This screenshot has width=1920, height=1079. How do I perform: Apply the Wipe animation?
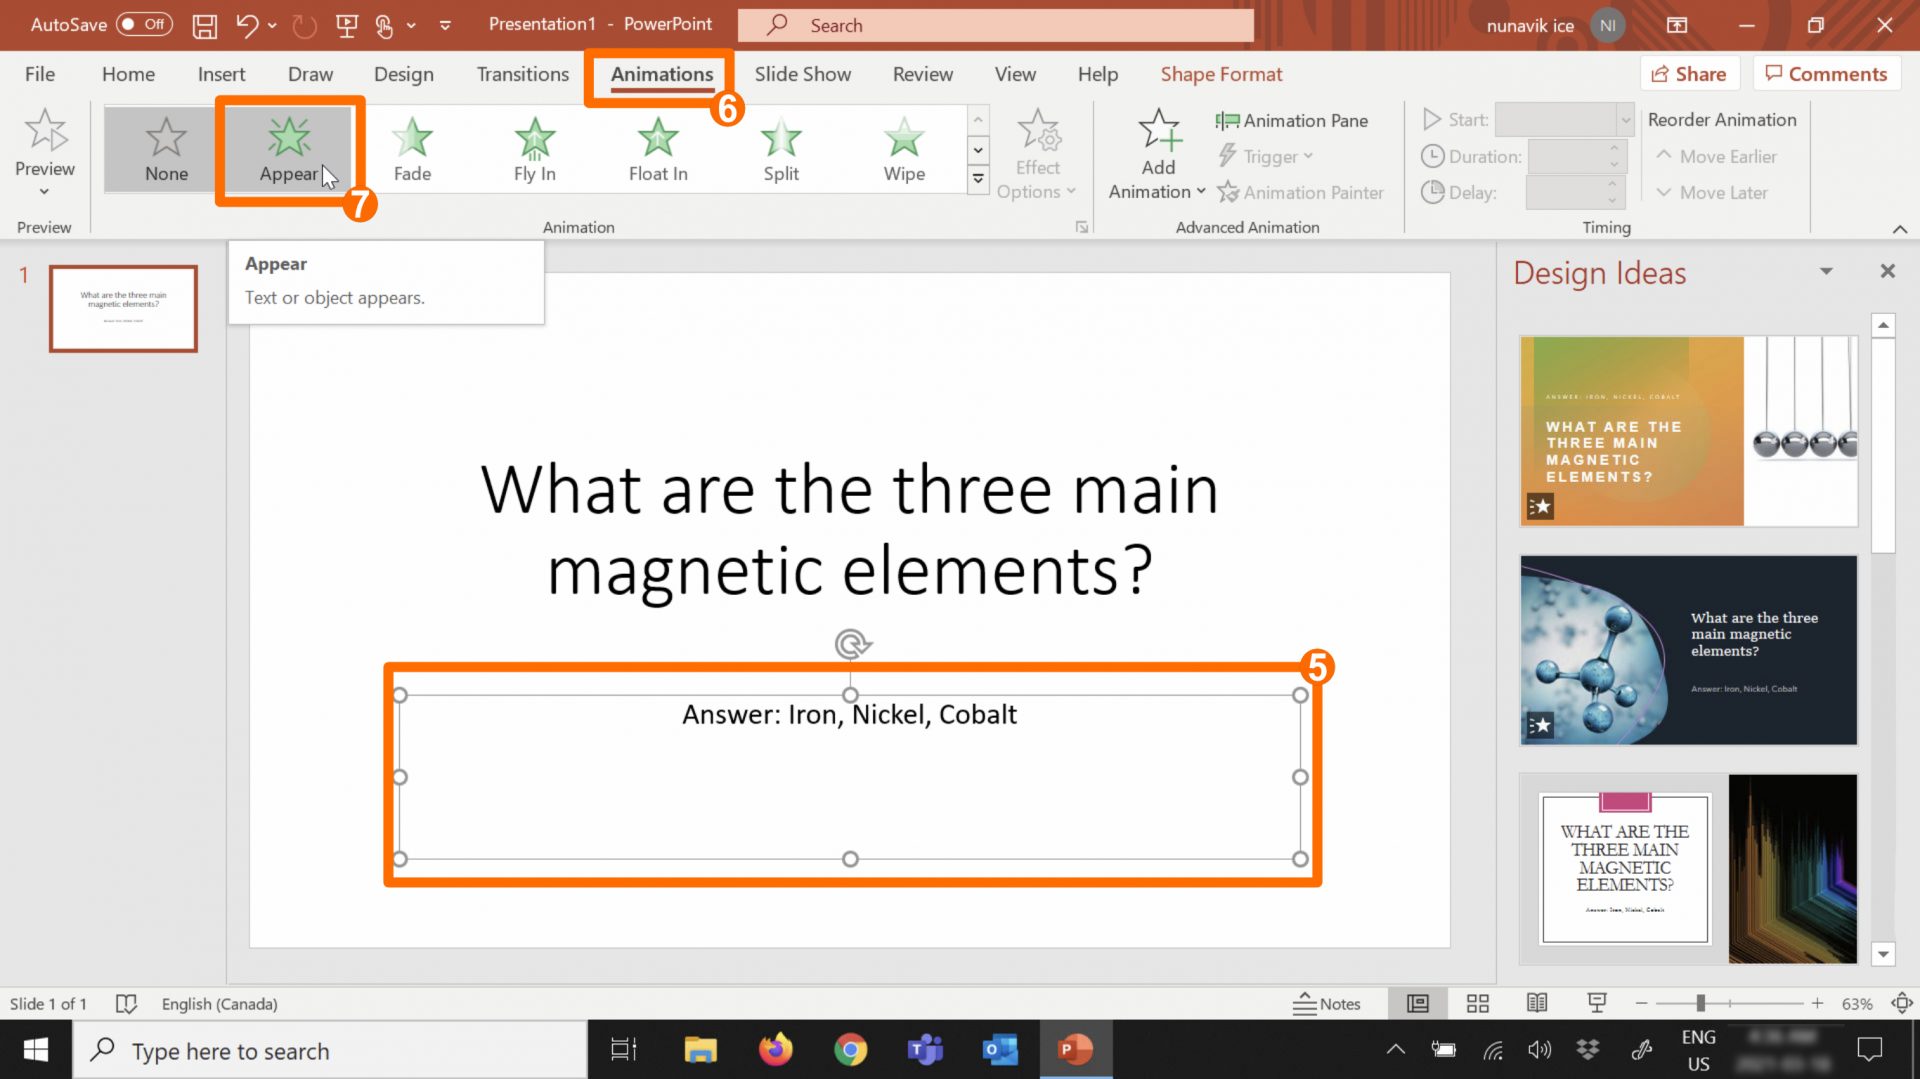pos(903,148)
